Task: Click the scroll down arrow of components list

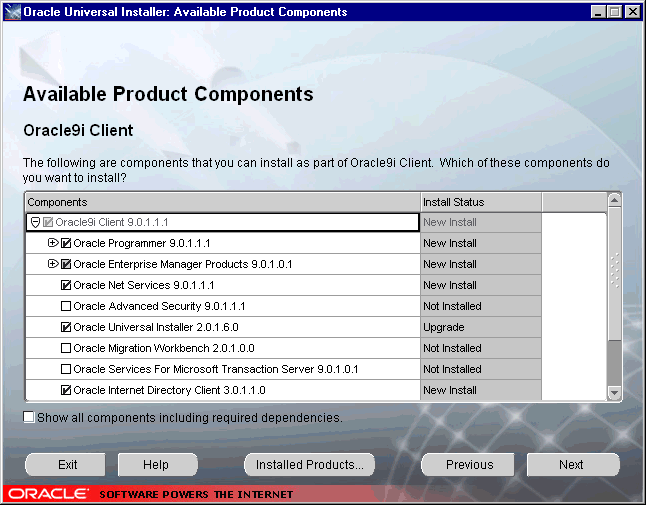Action: (614, 393)
